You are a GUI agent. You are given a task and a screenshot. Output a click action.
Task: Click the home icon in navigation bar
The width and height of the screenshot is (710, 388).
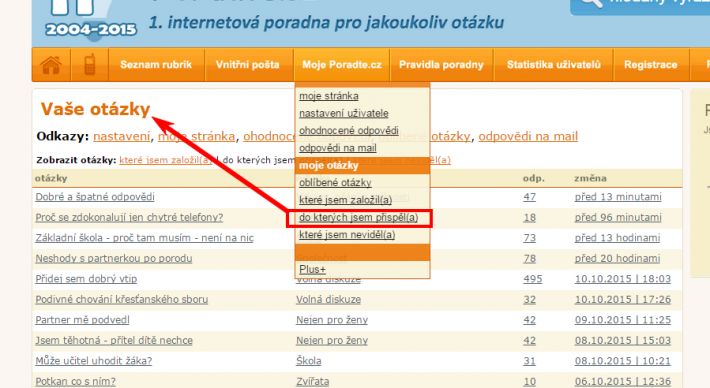(51, 65)
